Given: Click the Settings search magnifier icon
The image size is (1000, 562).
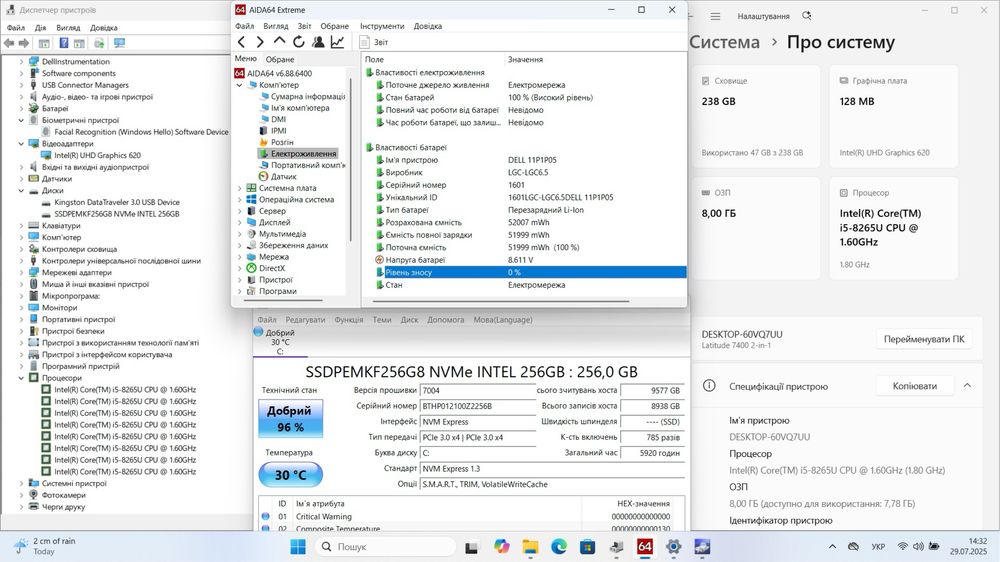Looking at the screenshot, I should 807,16.
